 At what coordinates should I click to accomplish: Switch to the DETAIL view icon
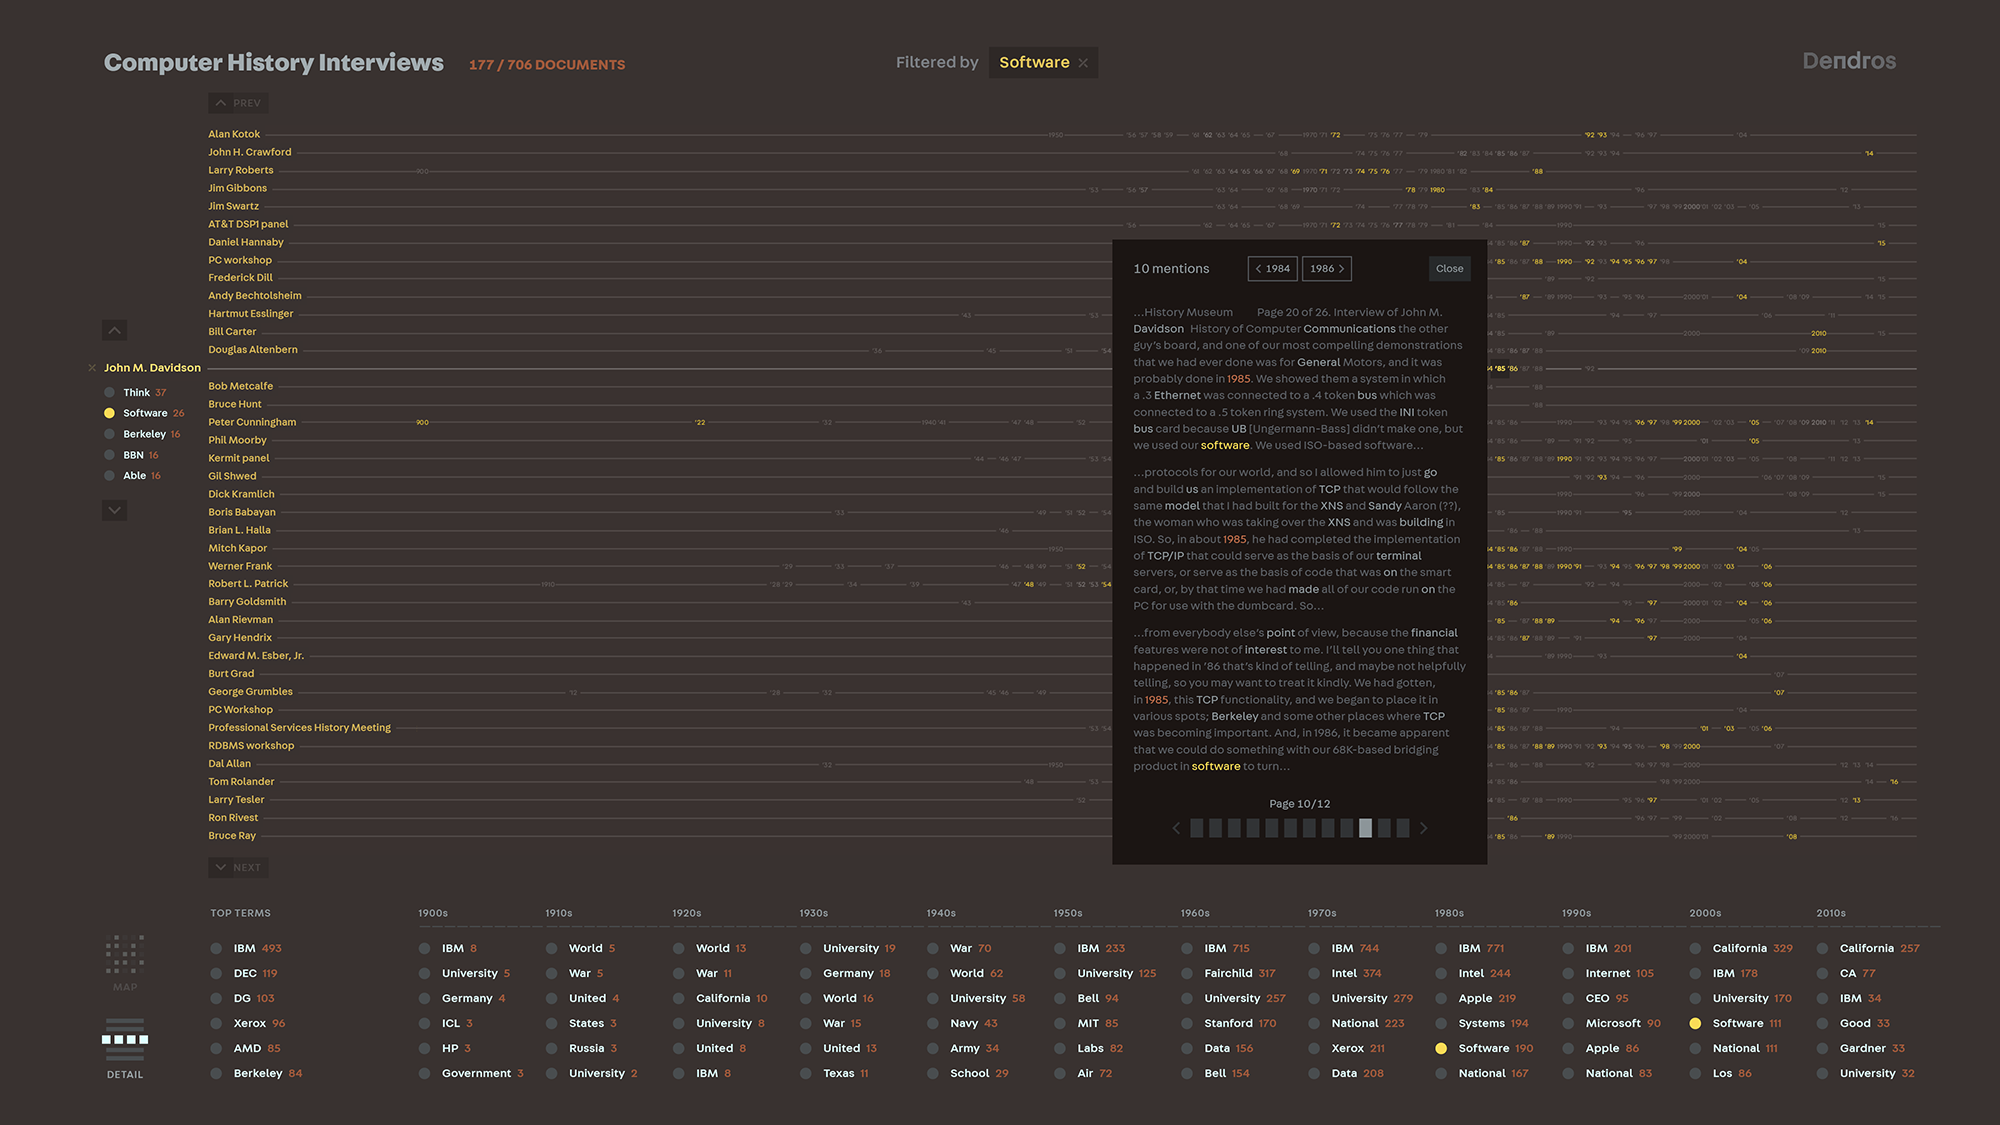[x=125, y=1040]
